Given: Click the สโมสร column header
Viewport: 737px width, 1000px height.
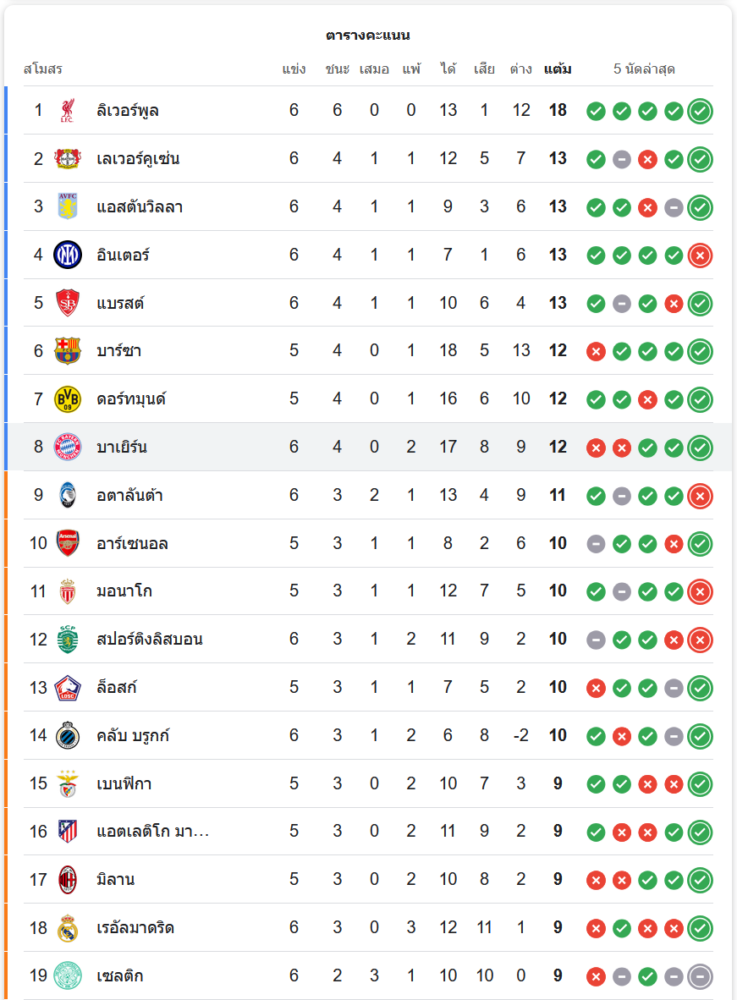Looking at the screenshot, I should tap(43, 69).
